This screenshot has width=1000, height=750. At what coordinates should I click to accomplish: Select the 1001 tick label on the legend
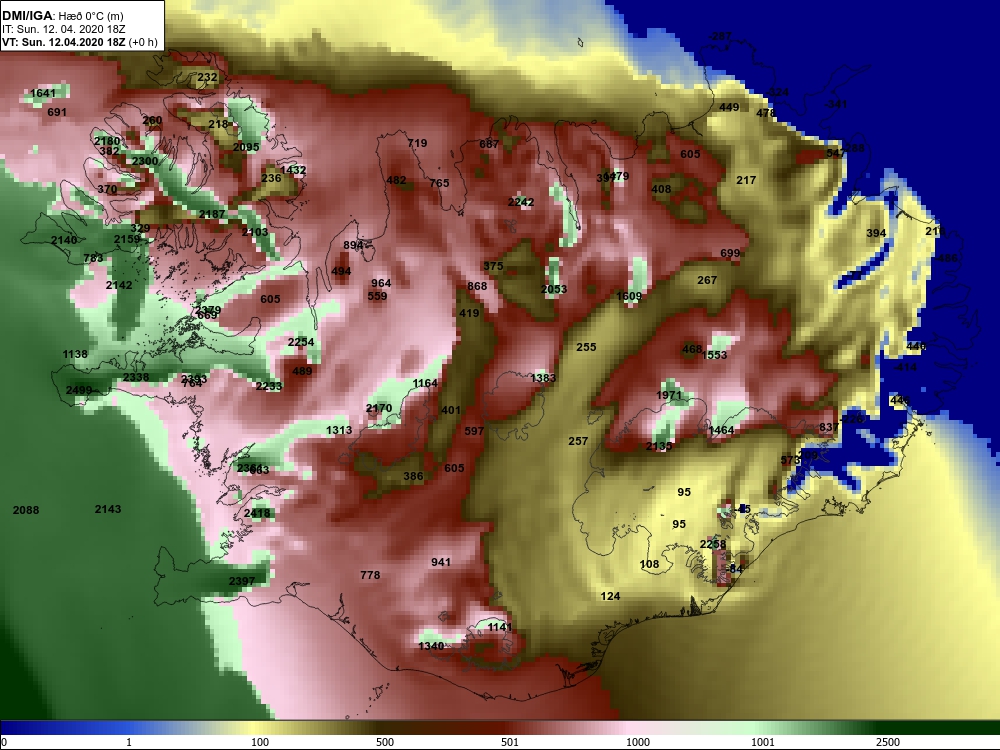tap(763, 742)
